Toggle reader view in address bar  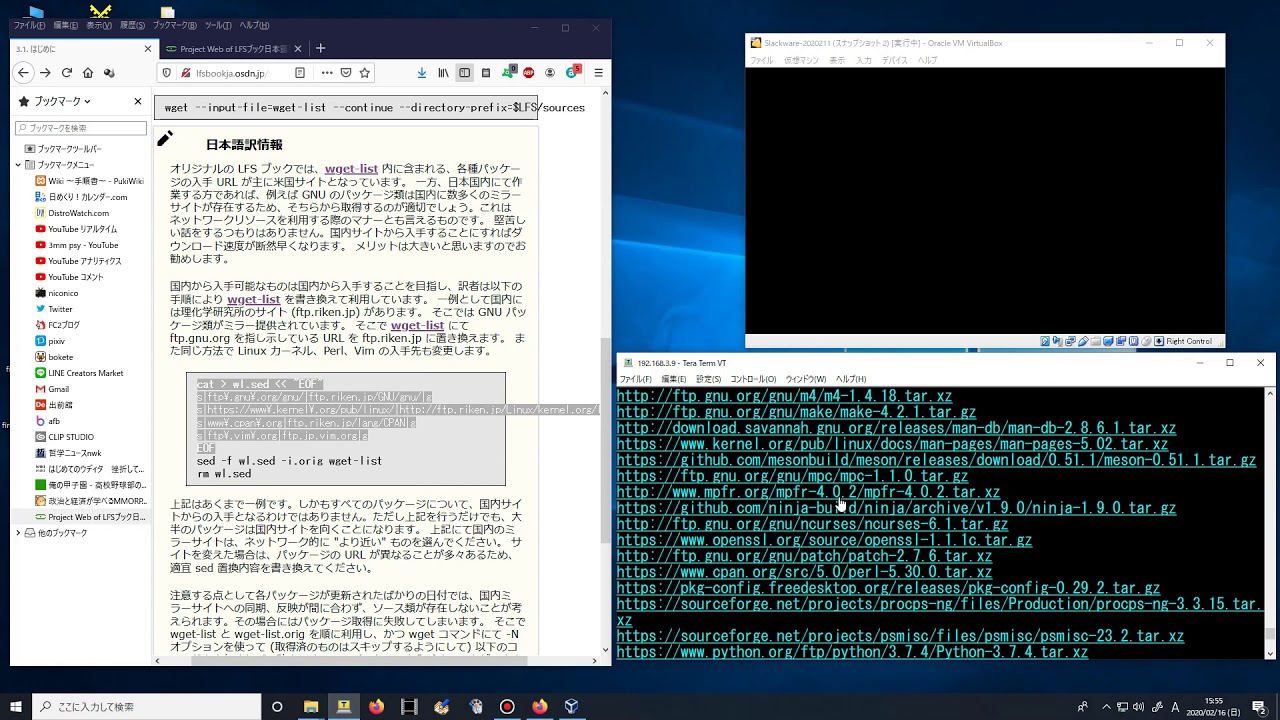[300, 73]
